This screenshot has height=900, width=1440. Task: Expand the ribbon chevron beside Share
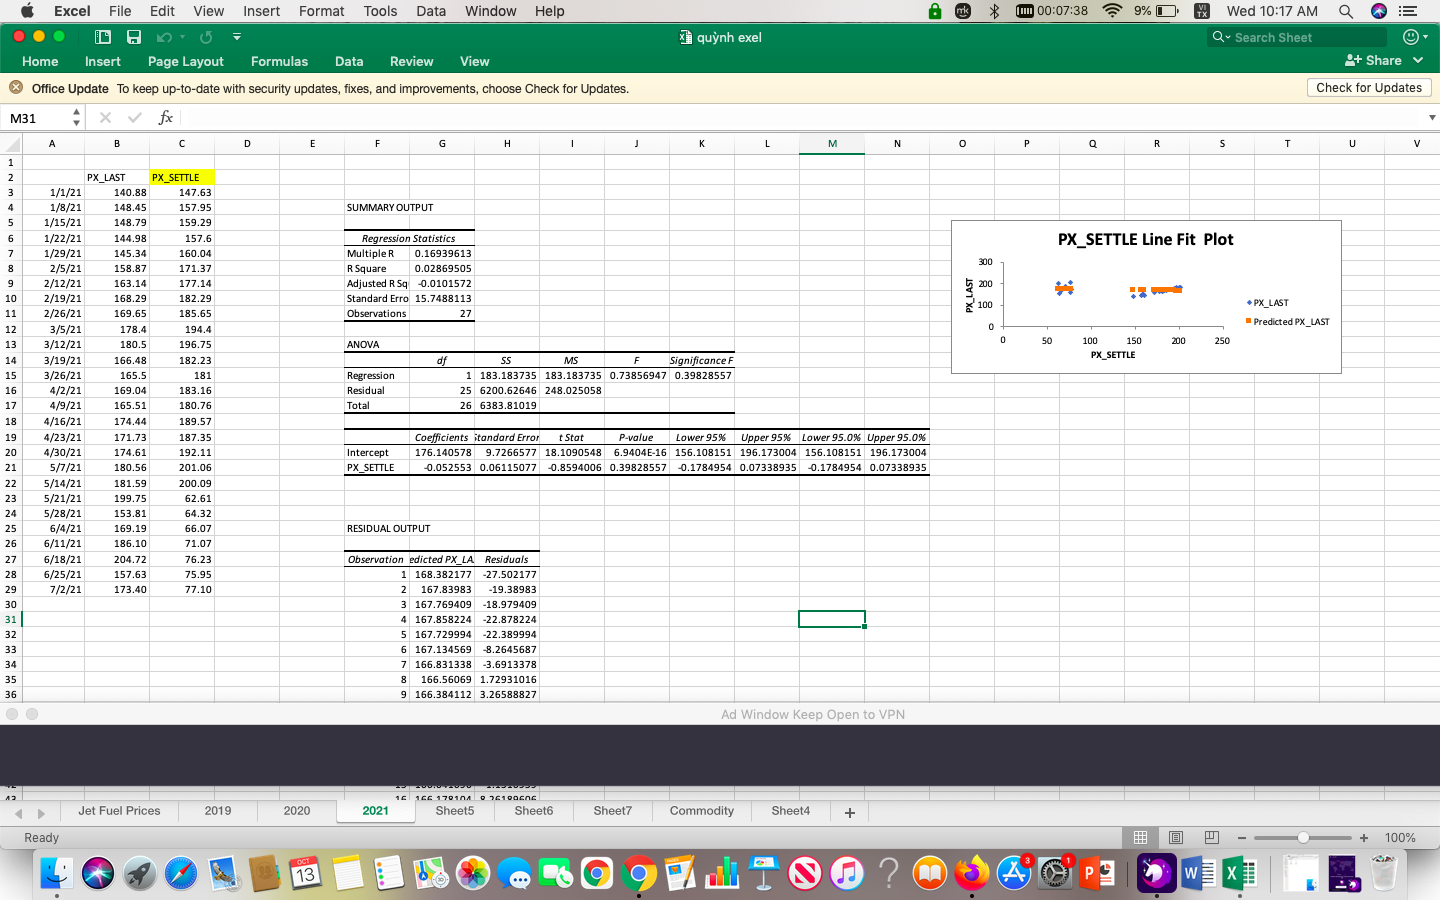click(1418, 61)
